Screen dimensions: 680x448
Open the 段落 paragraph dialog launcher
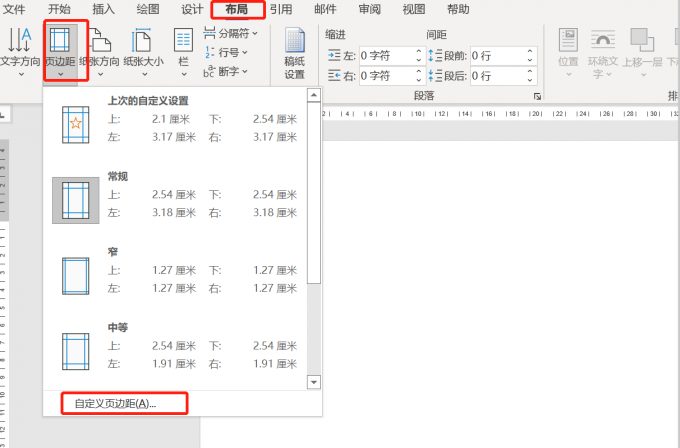coord(537,96)
